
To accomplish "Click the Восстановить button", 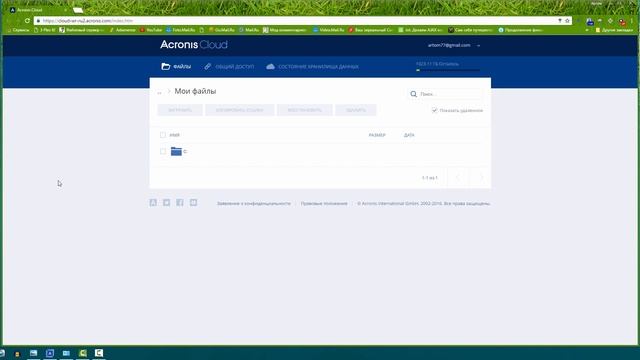I will 304,110.
